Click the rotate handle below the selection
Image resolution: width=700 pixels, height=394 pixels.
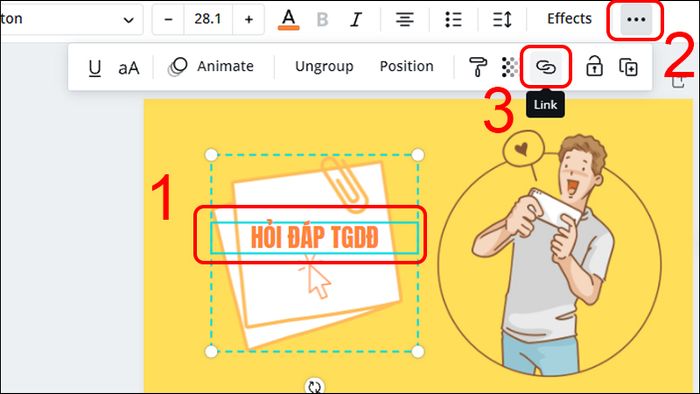(315, 386)
